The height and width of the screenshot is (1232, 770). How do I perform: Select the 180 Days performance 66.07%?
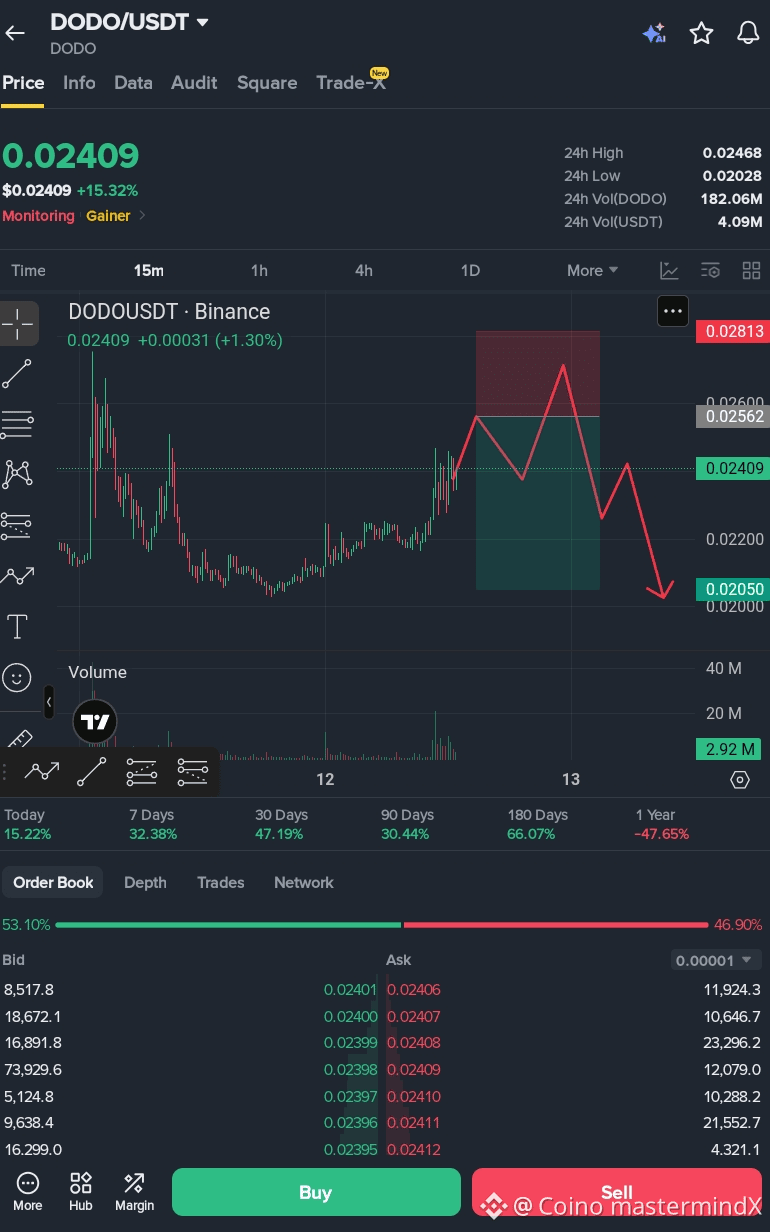[537, 824]
